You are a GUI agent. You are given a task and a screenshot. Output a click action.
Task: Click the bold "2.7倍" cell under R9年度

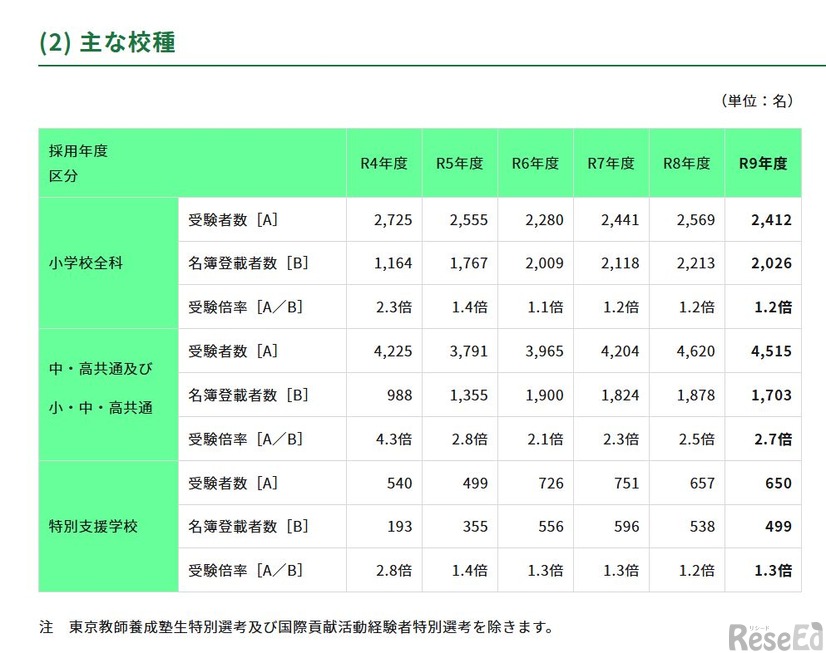click(x=773, y=439)
